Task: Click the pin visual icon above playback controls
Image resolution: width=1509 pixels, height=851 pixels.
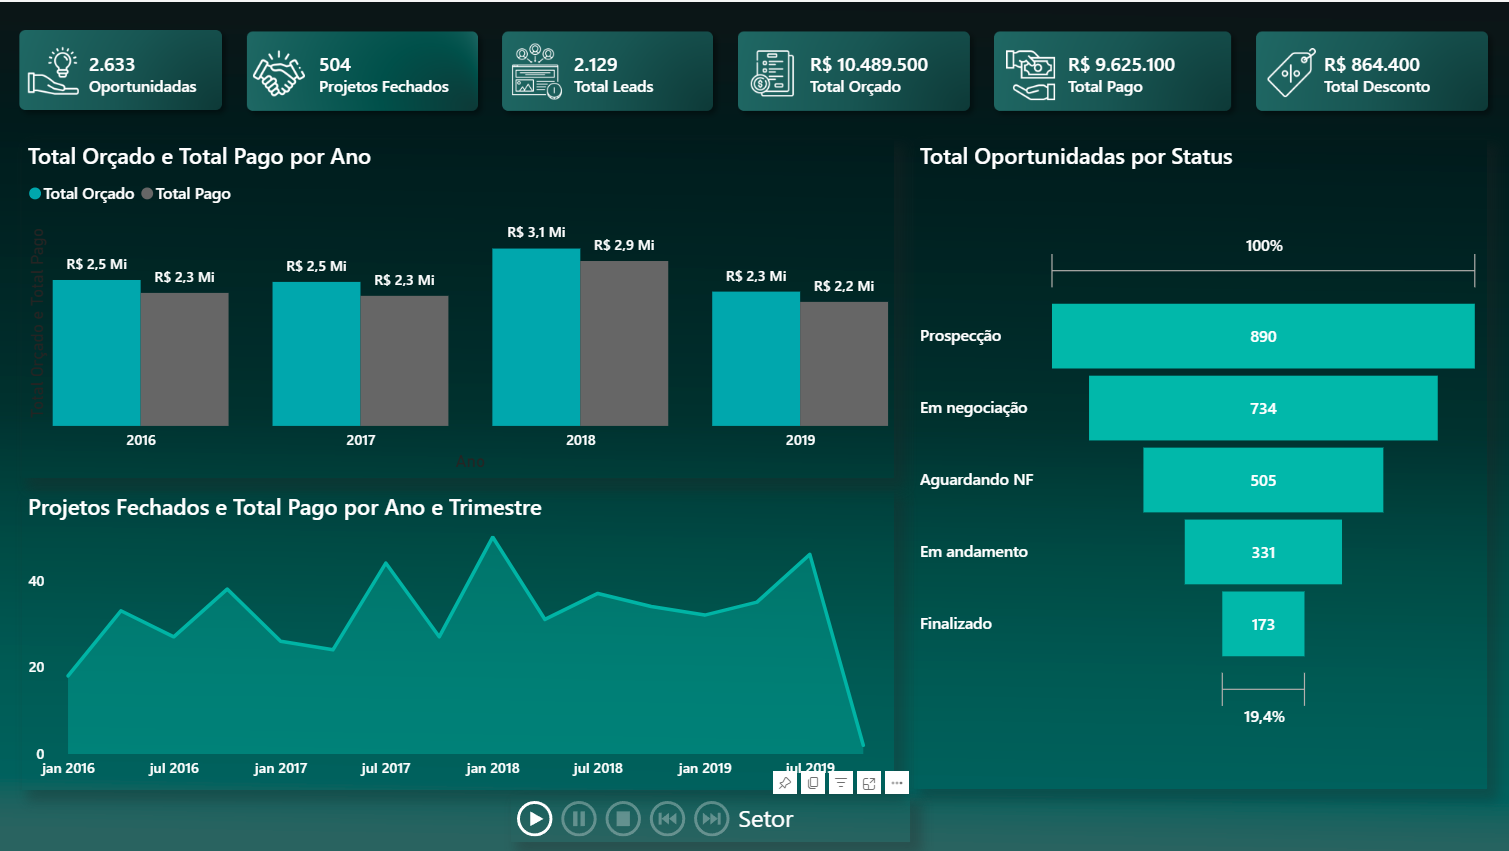Action: point(784,783)
